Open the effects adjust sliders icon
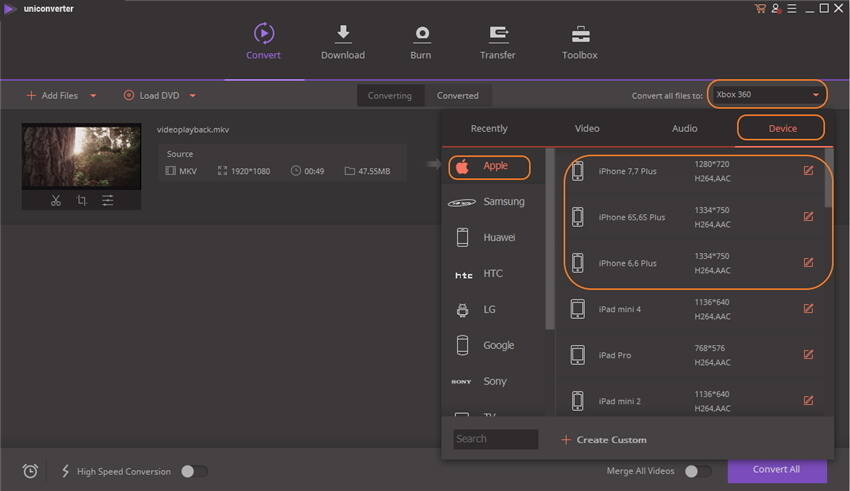The height and width of the screenshot is (491, 850). (x=107, y=201)
